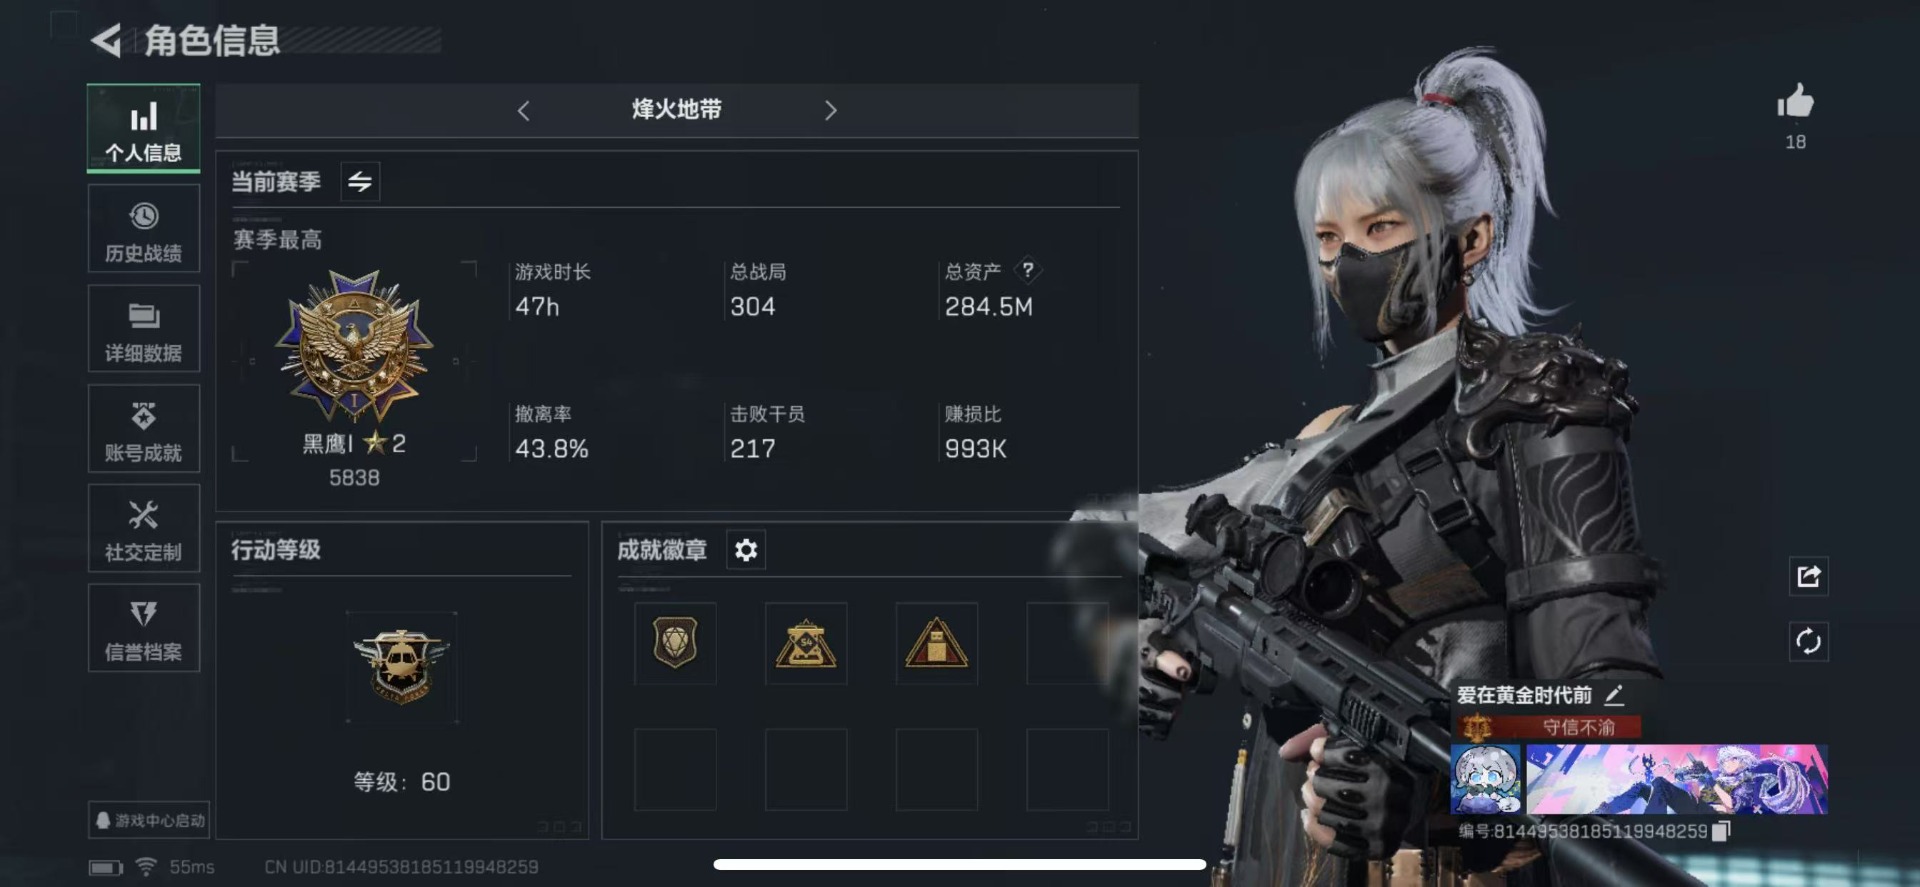Switch to next game mode with the right chevron
1920x887 pixels.
pos(830,111)
